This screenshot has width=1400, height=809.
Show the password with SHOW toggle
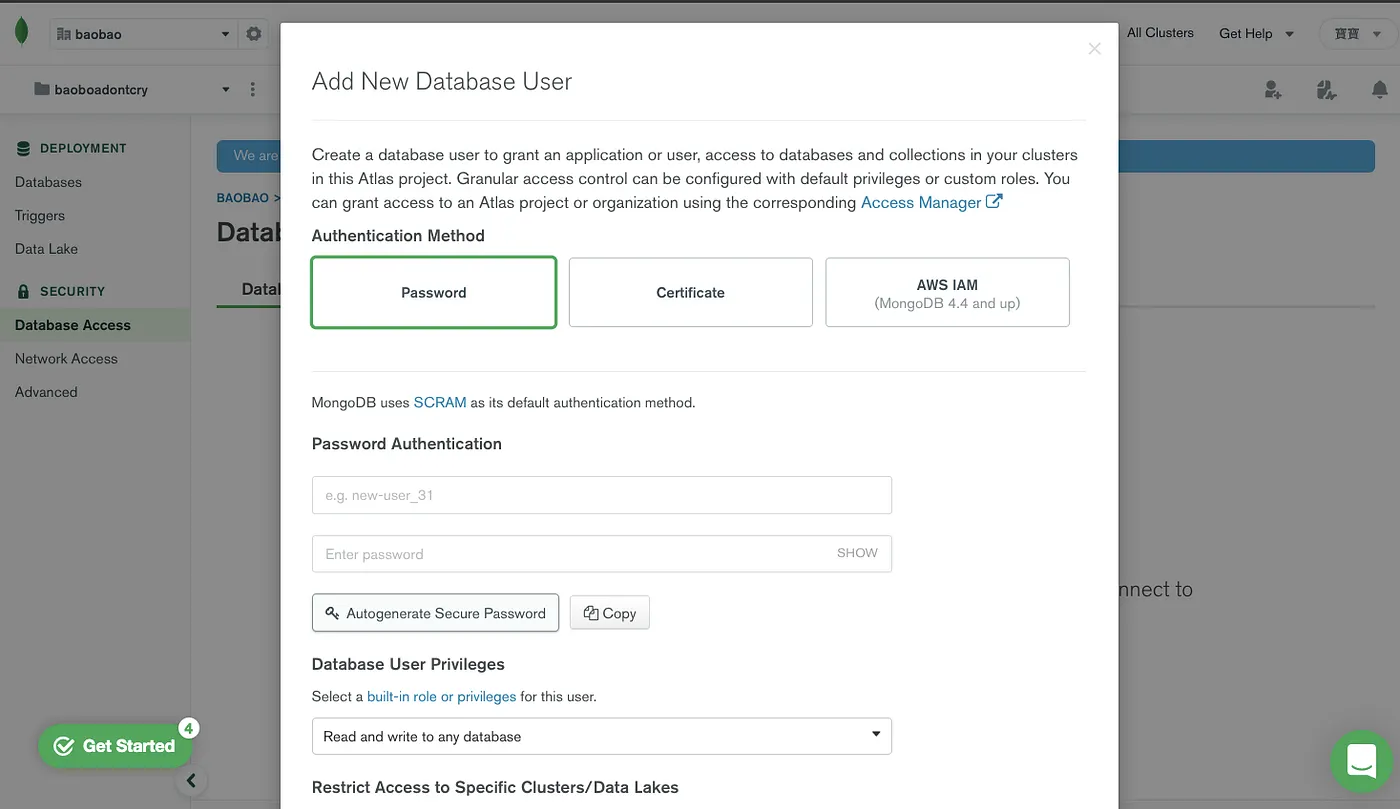pyautogui.click(x=857, y=553)
